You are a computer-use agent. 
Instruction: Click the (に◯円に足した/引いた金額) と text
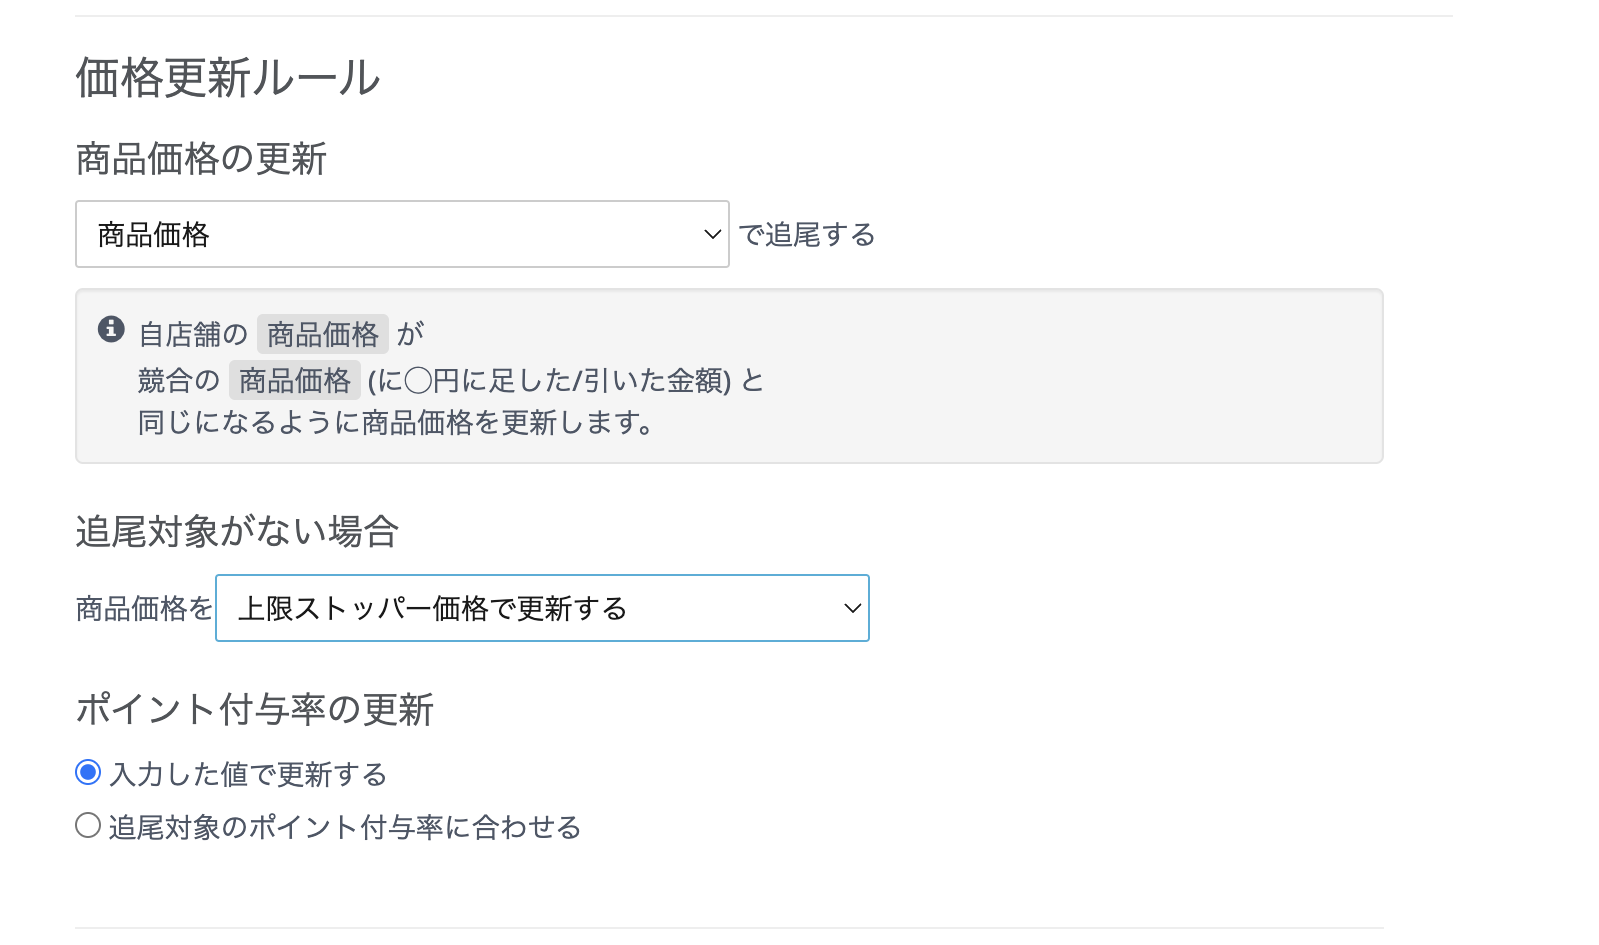tap(565, 380)
